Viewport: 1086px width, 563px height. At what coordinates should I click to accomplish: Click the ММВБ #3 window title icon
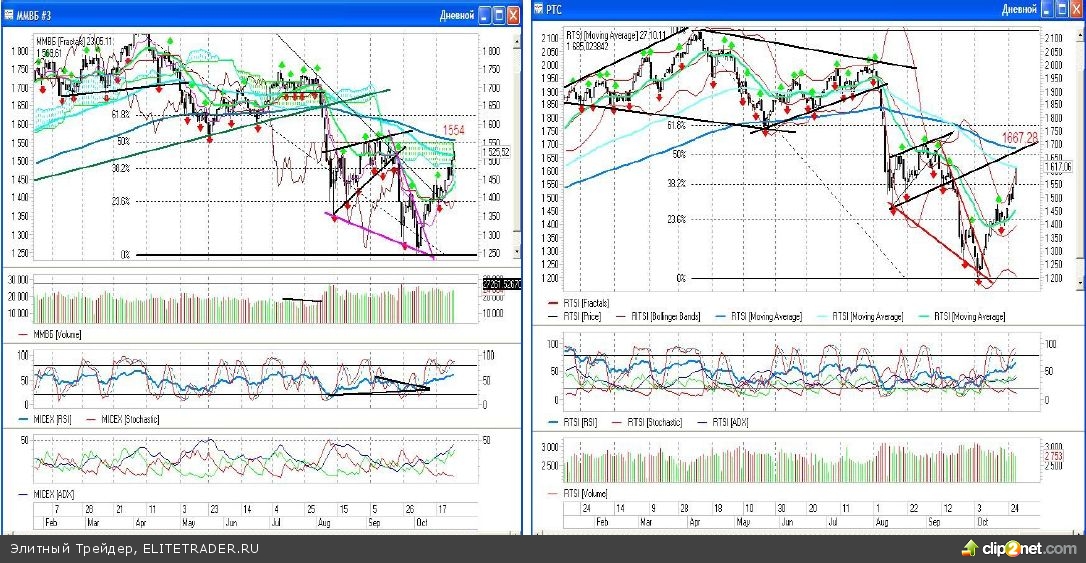click(x=9, y=14)
